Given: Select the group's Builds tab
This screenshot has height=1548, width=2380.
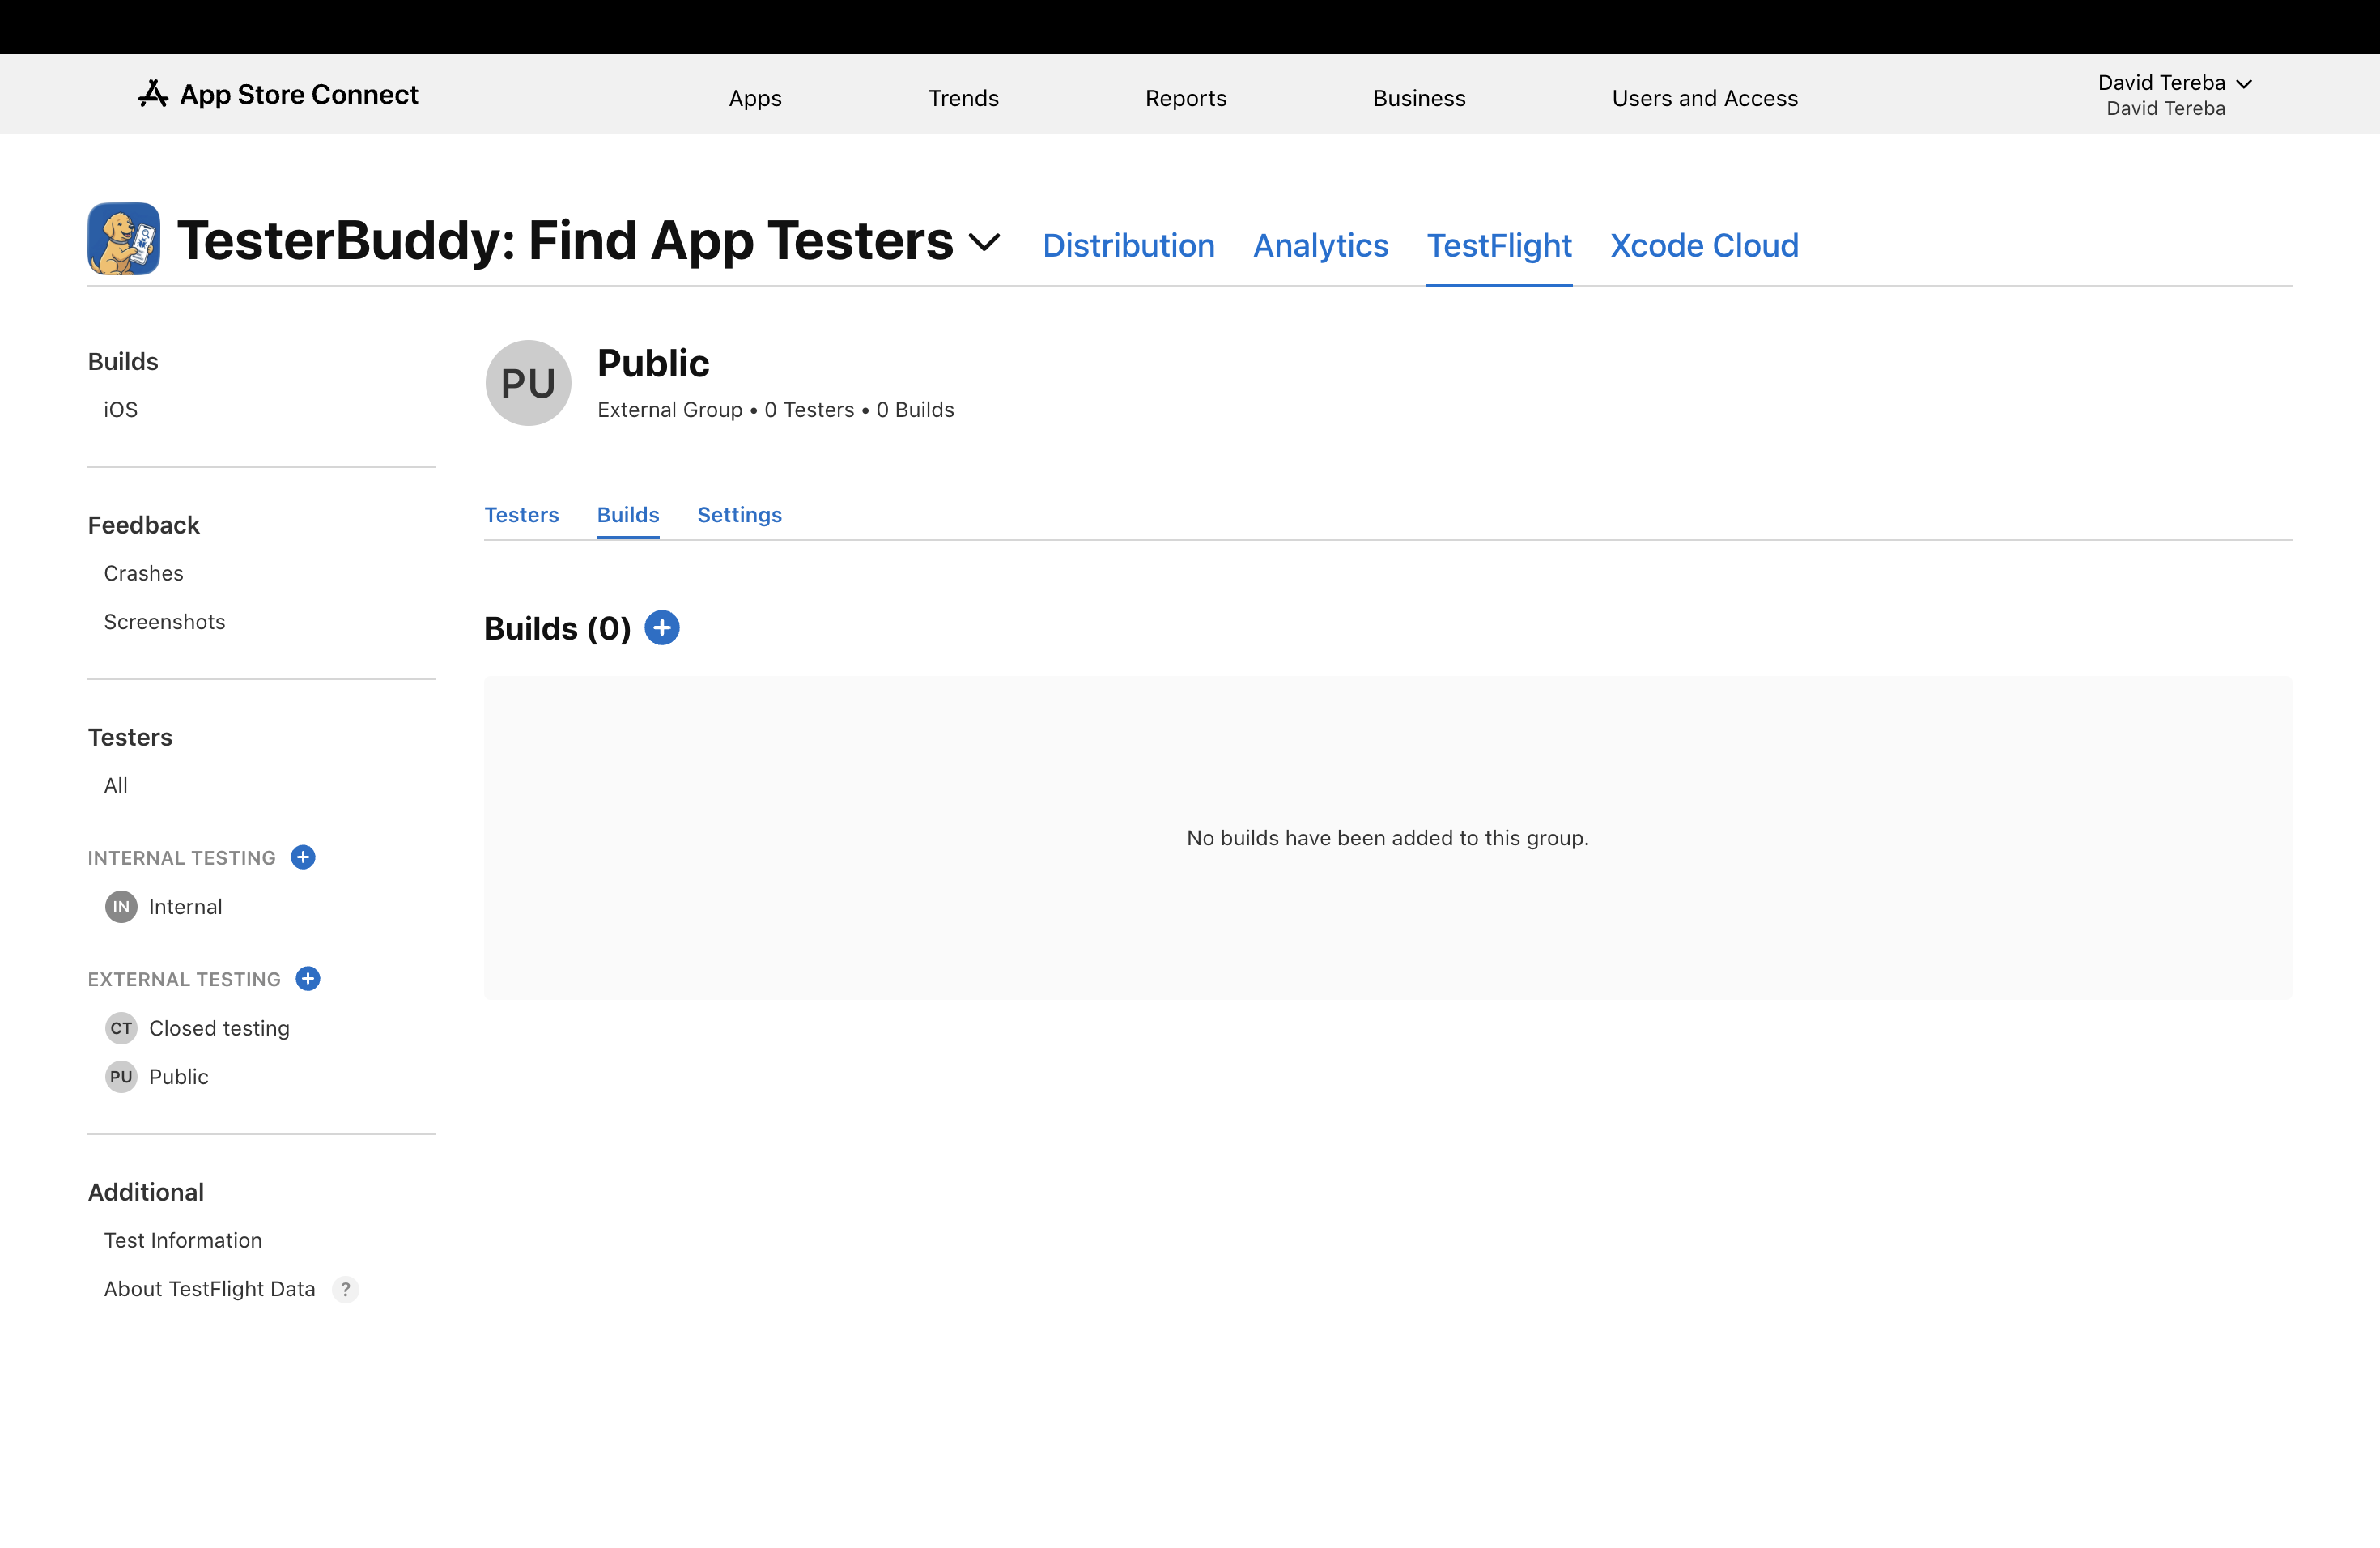Looking at the screenshot, I should click(x=628, y=515).
